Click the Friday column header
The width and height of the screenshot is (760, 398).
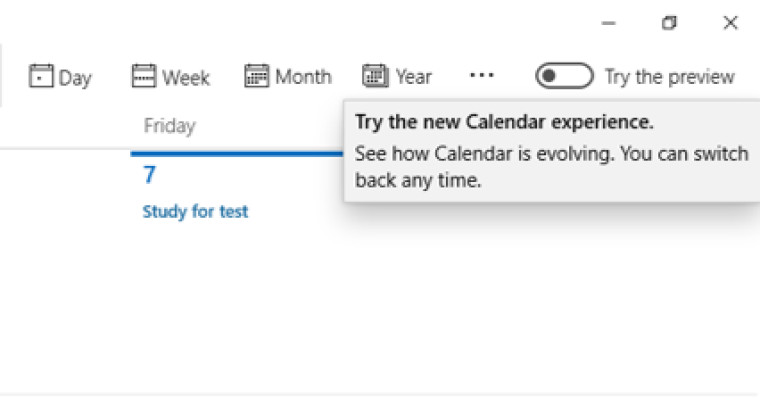point(170,126)
